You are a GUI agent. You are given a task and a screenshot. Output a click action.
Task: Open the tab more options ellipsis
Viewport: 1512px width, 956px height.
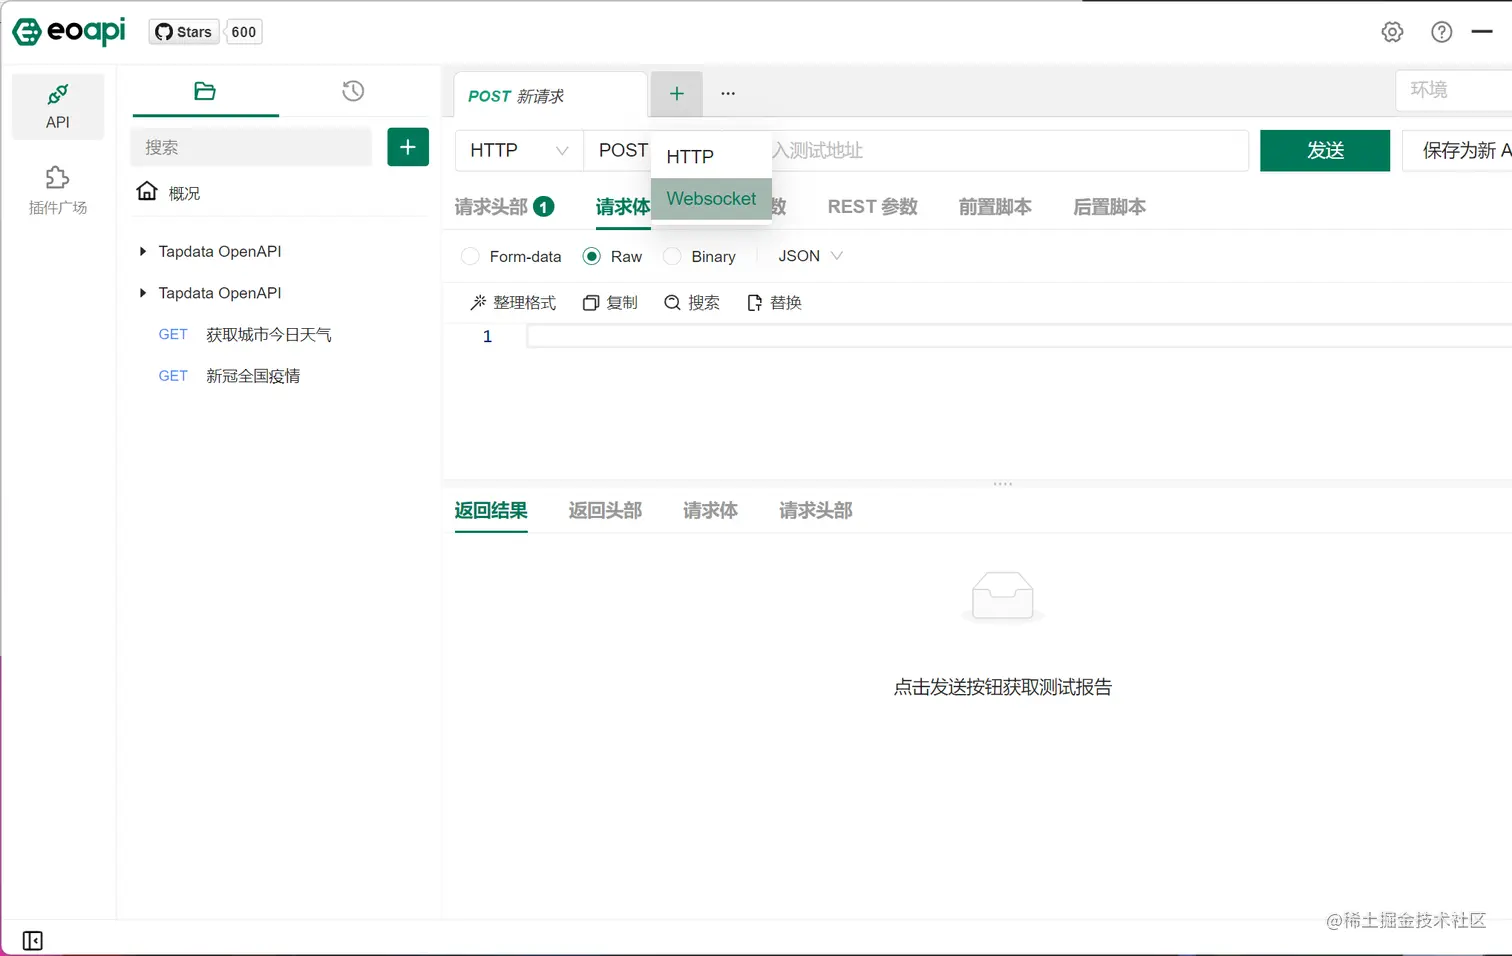728,94
